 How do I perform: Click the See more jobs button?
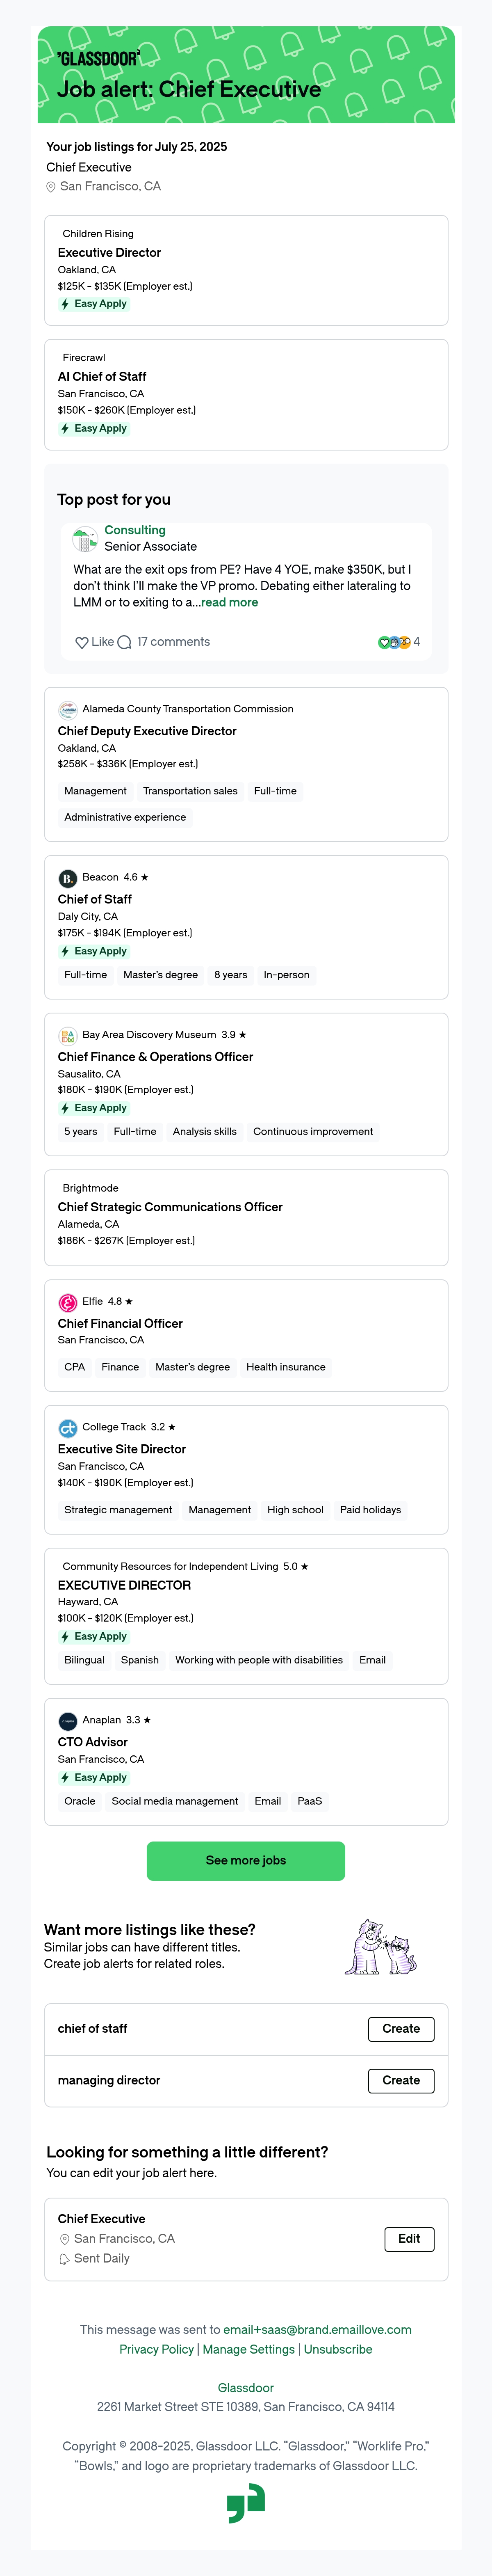246,1860
